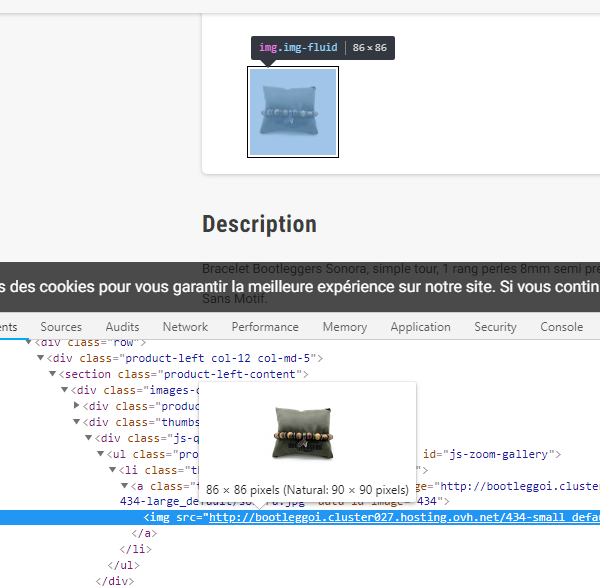Image resolution: width=600 pixels, height=587 pixels.
Task: Switch to the Audits tab
Action: pyautogui.click(x=122, y=327)
